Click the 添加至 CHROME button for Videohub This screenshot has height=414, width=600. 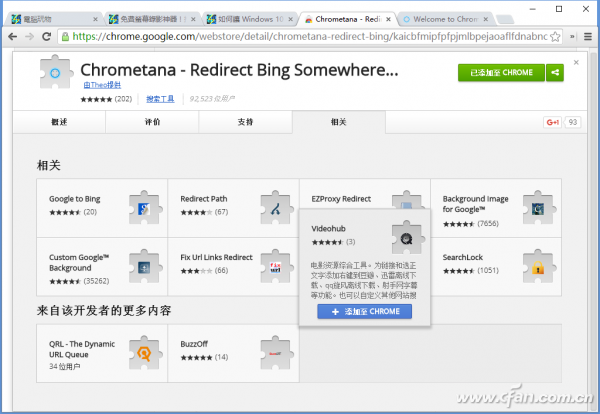click(364, 311)
